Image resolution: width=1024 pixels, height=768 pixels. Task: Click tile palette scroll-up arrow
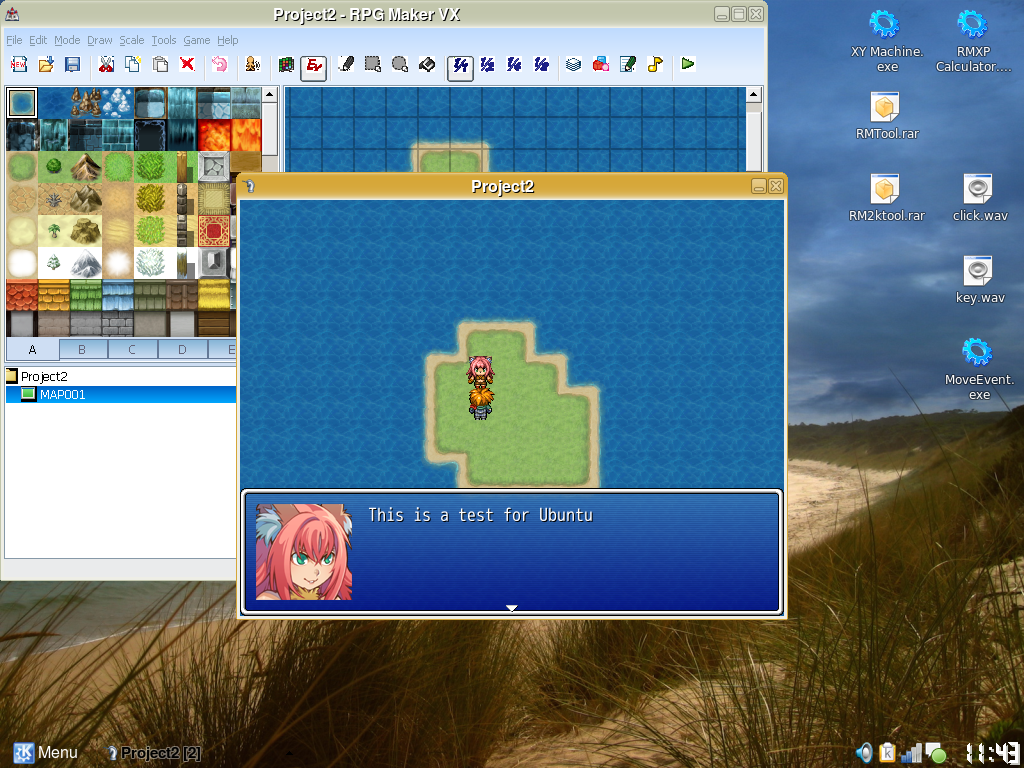coord(270,95)
